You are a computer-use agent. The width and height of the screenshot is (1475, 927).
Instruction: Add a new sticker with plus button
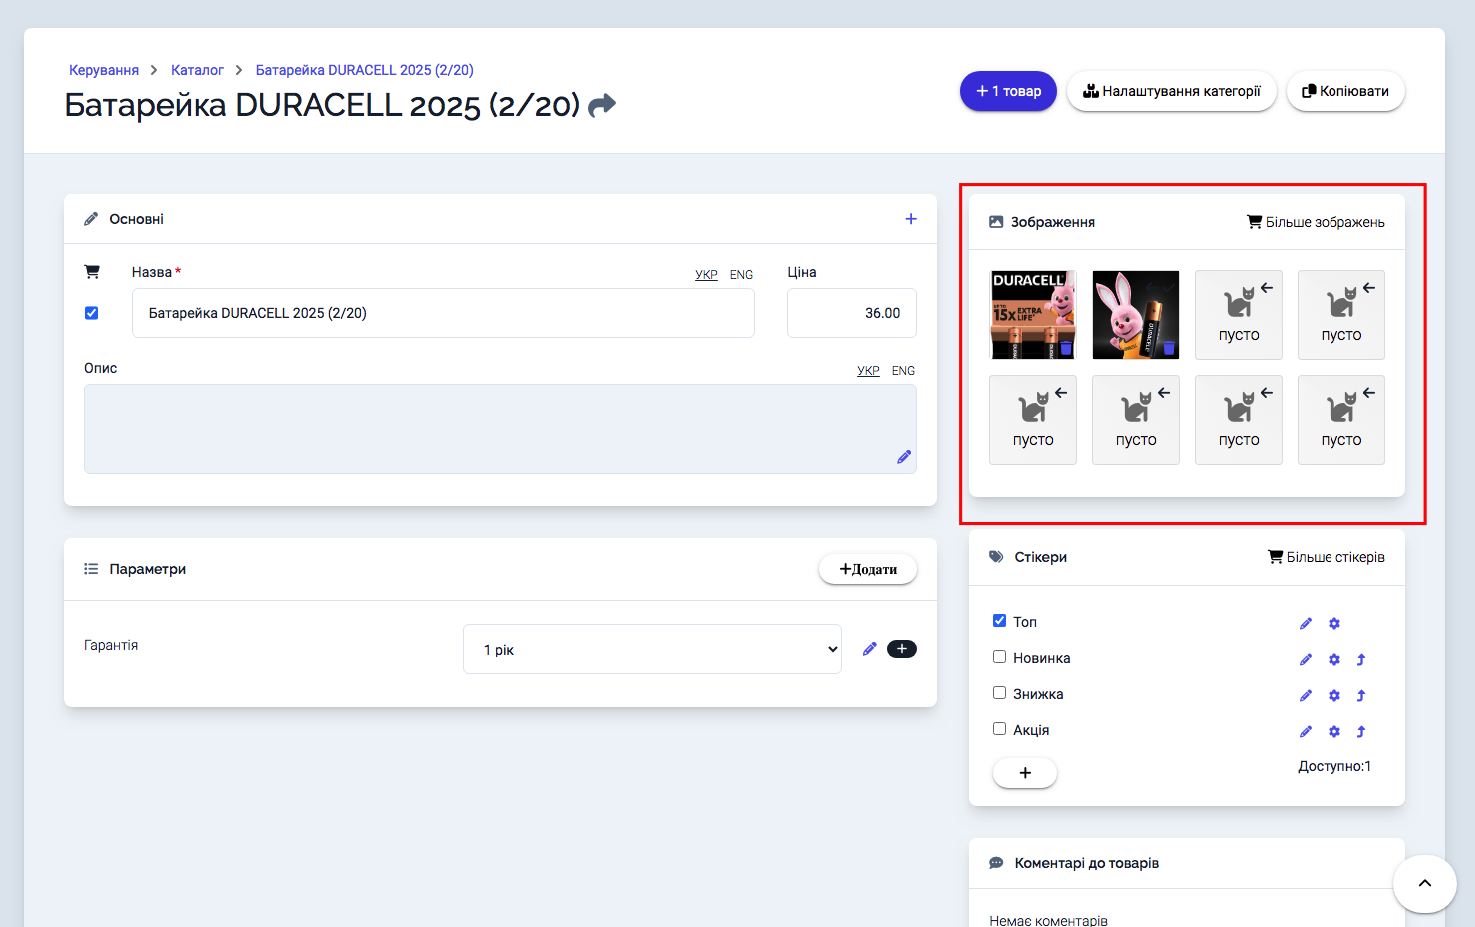pyautogui.click(x=1025, y=773)
